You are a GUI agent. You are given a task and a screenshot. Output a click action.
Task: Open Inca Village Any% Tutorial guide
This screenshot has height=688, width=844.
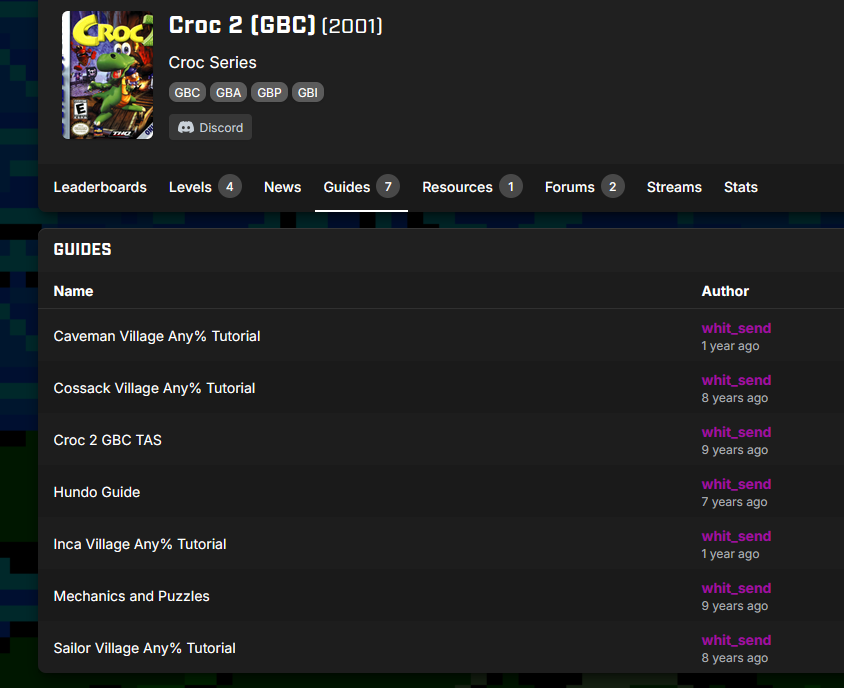[139, 544]
